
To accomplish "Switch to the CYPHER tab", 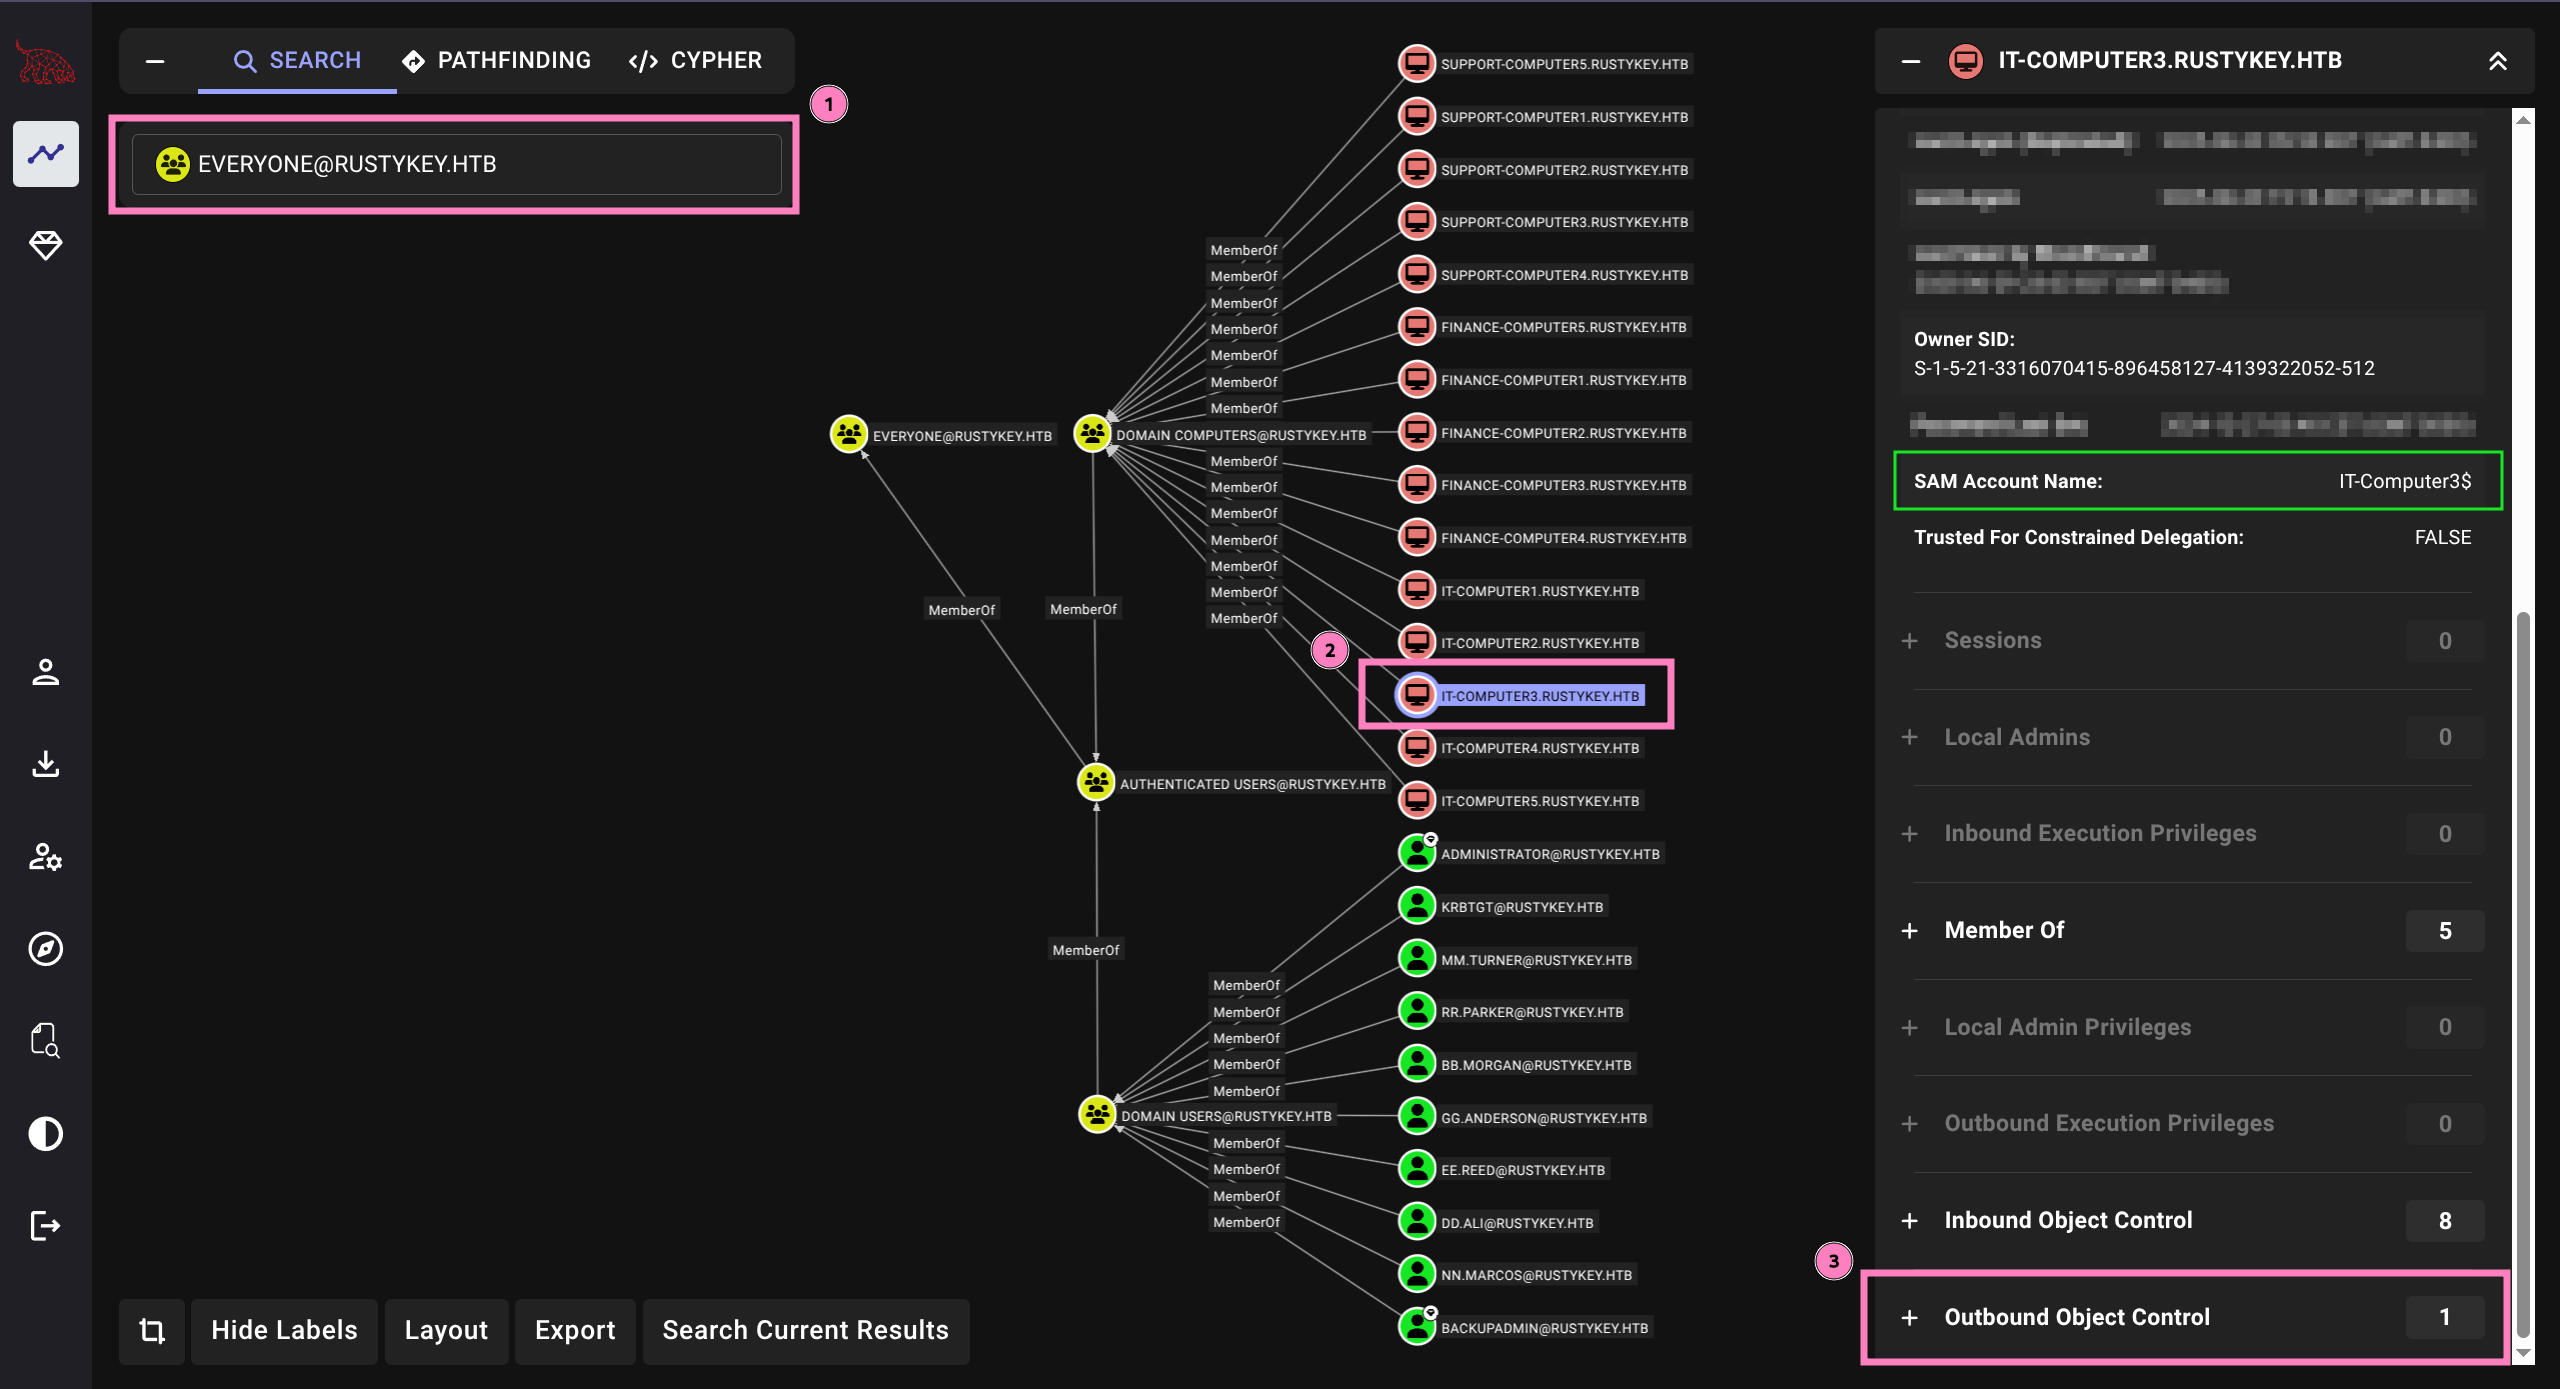I will click(696, 61).
